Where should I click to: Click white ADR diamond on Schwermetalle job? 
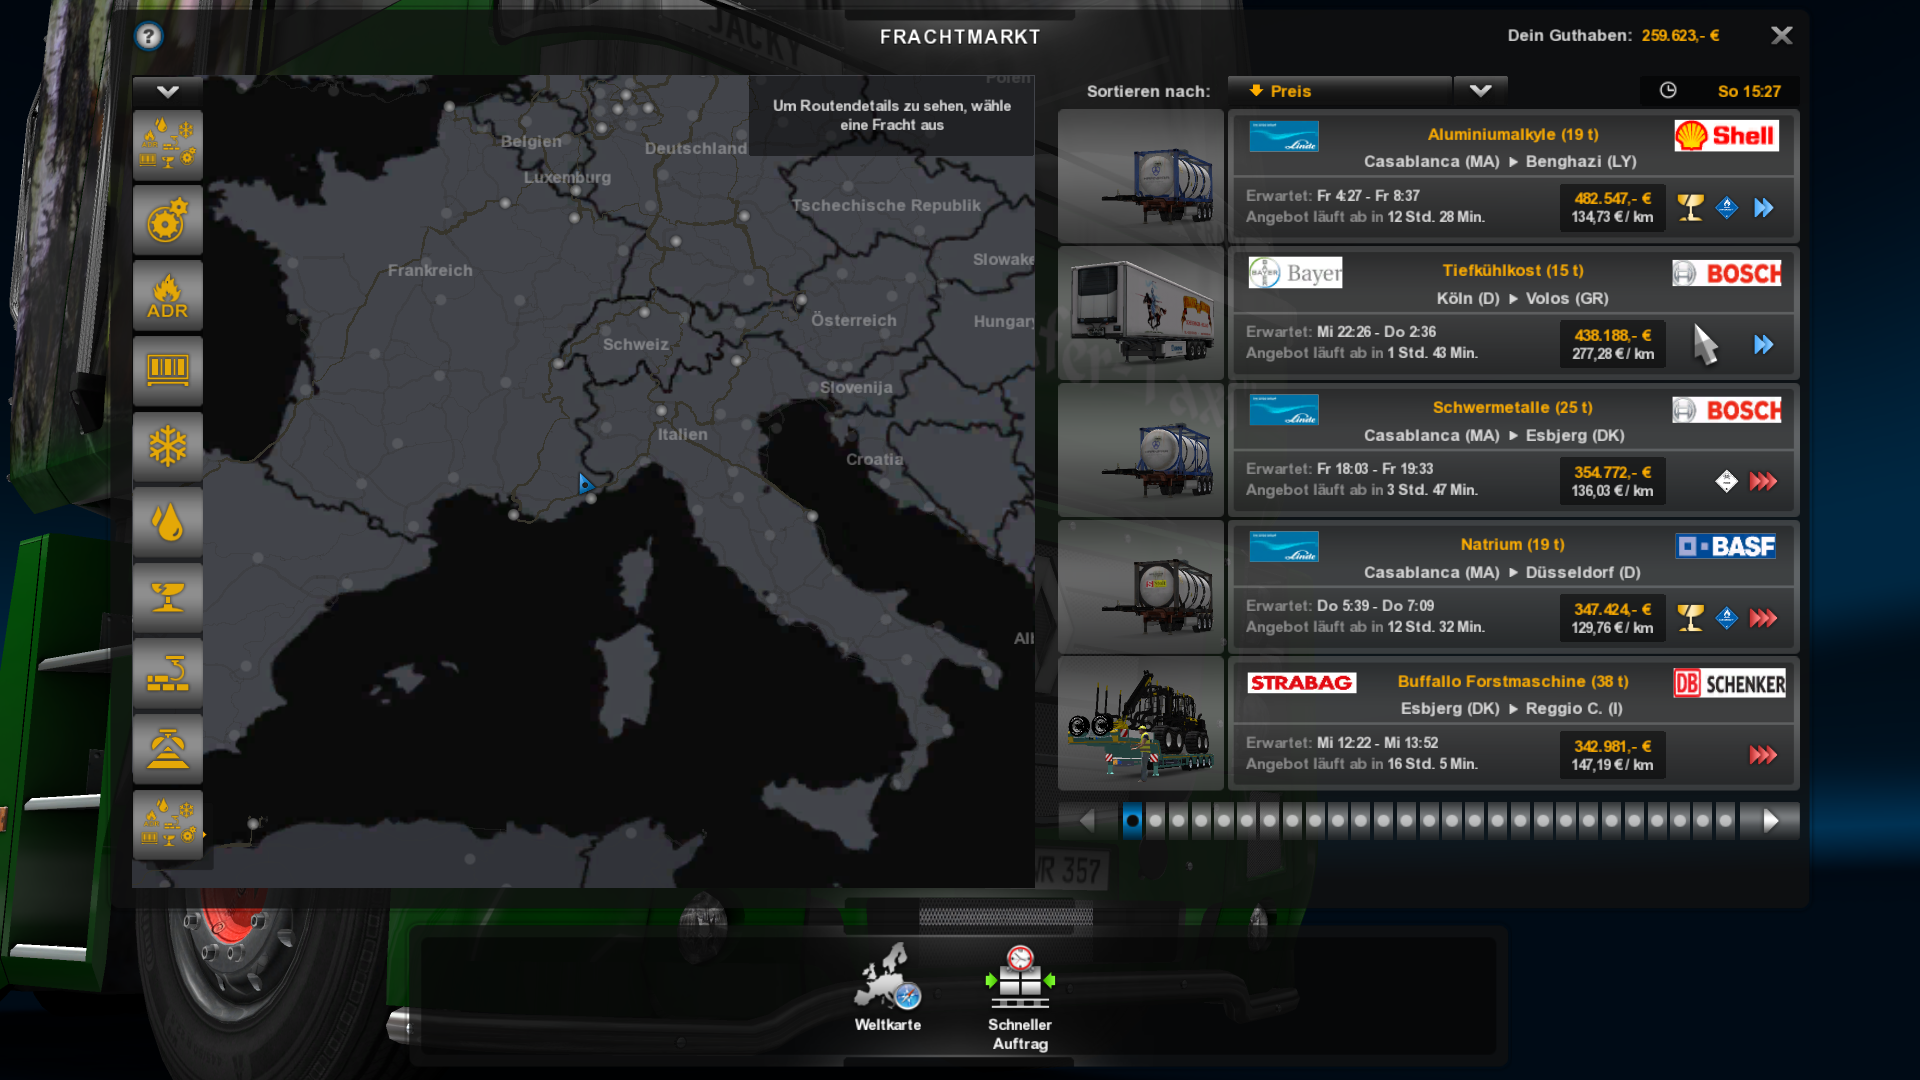(x=1727, y=482)
